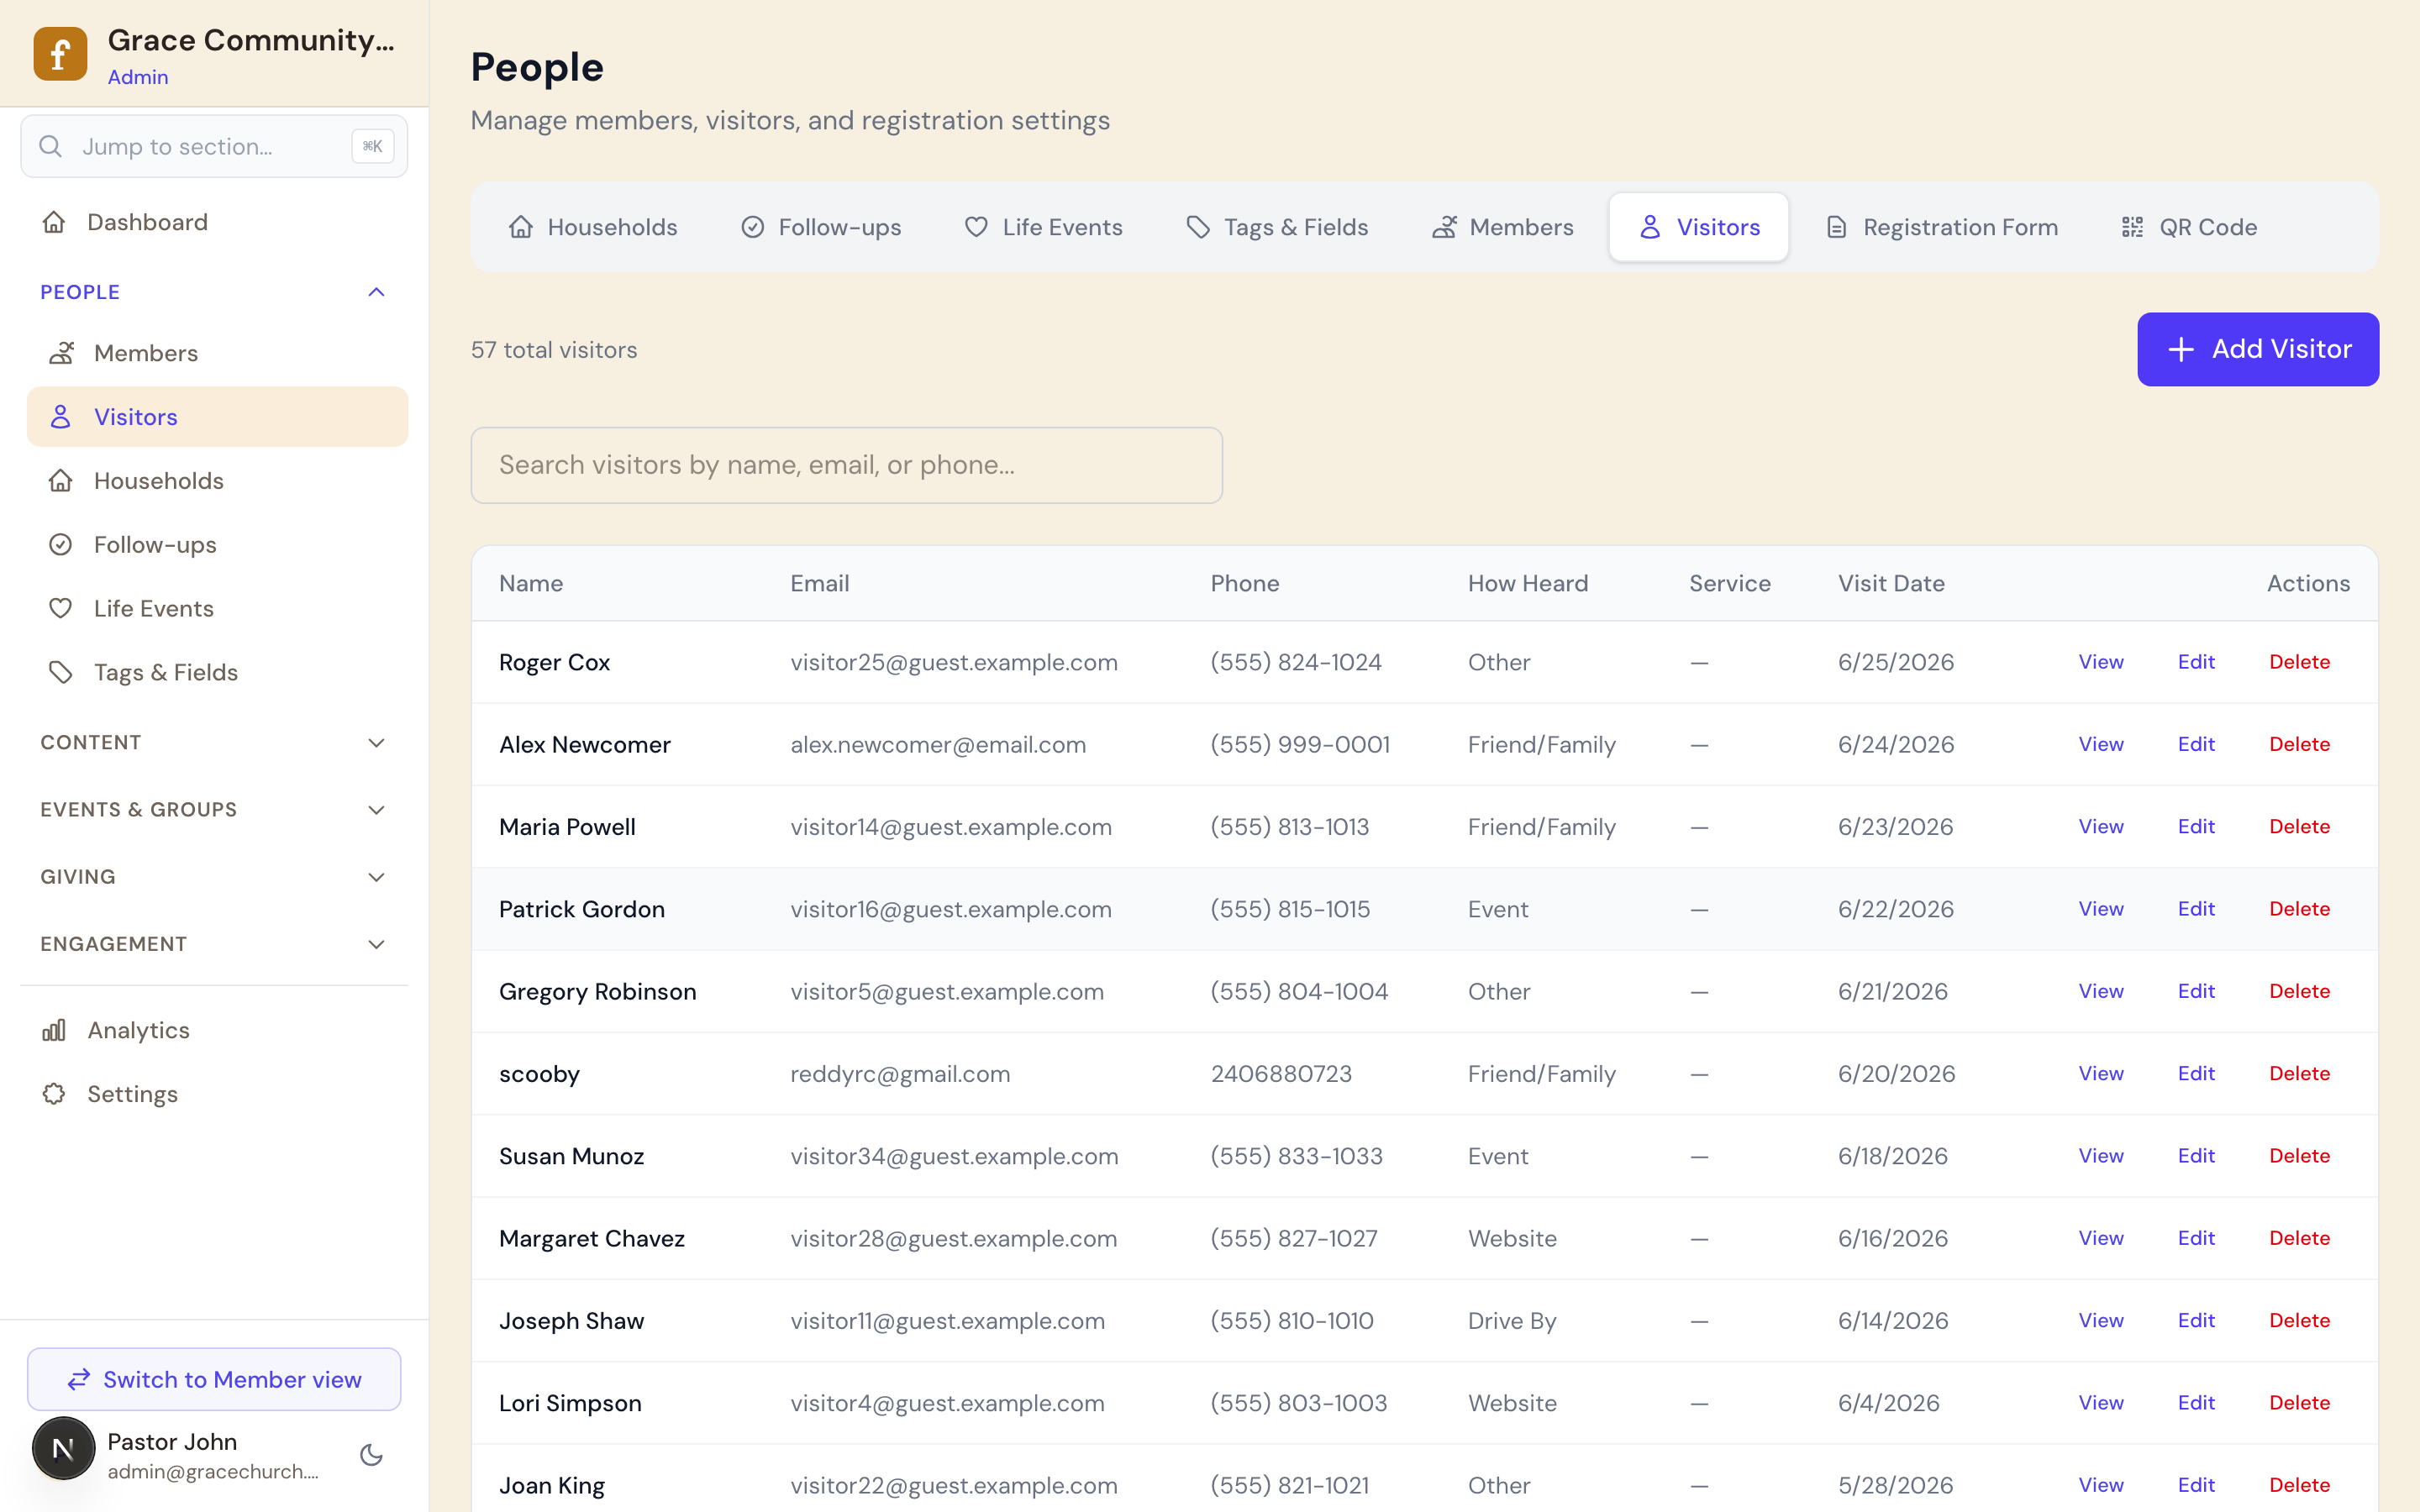The width and height of the screenshot is (2420, 1512).
Task: Delete Maria Powell's visitor entry
Action: tap(2299, 827)
